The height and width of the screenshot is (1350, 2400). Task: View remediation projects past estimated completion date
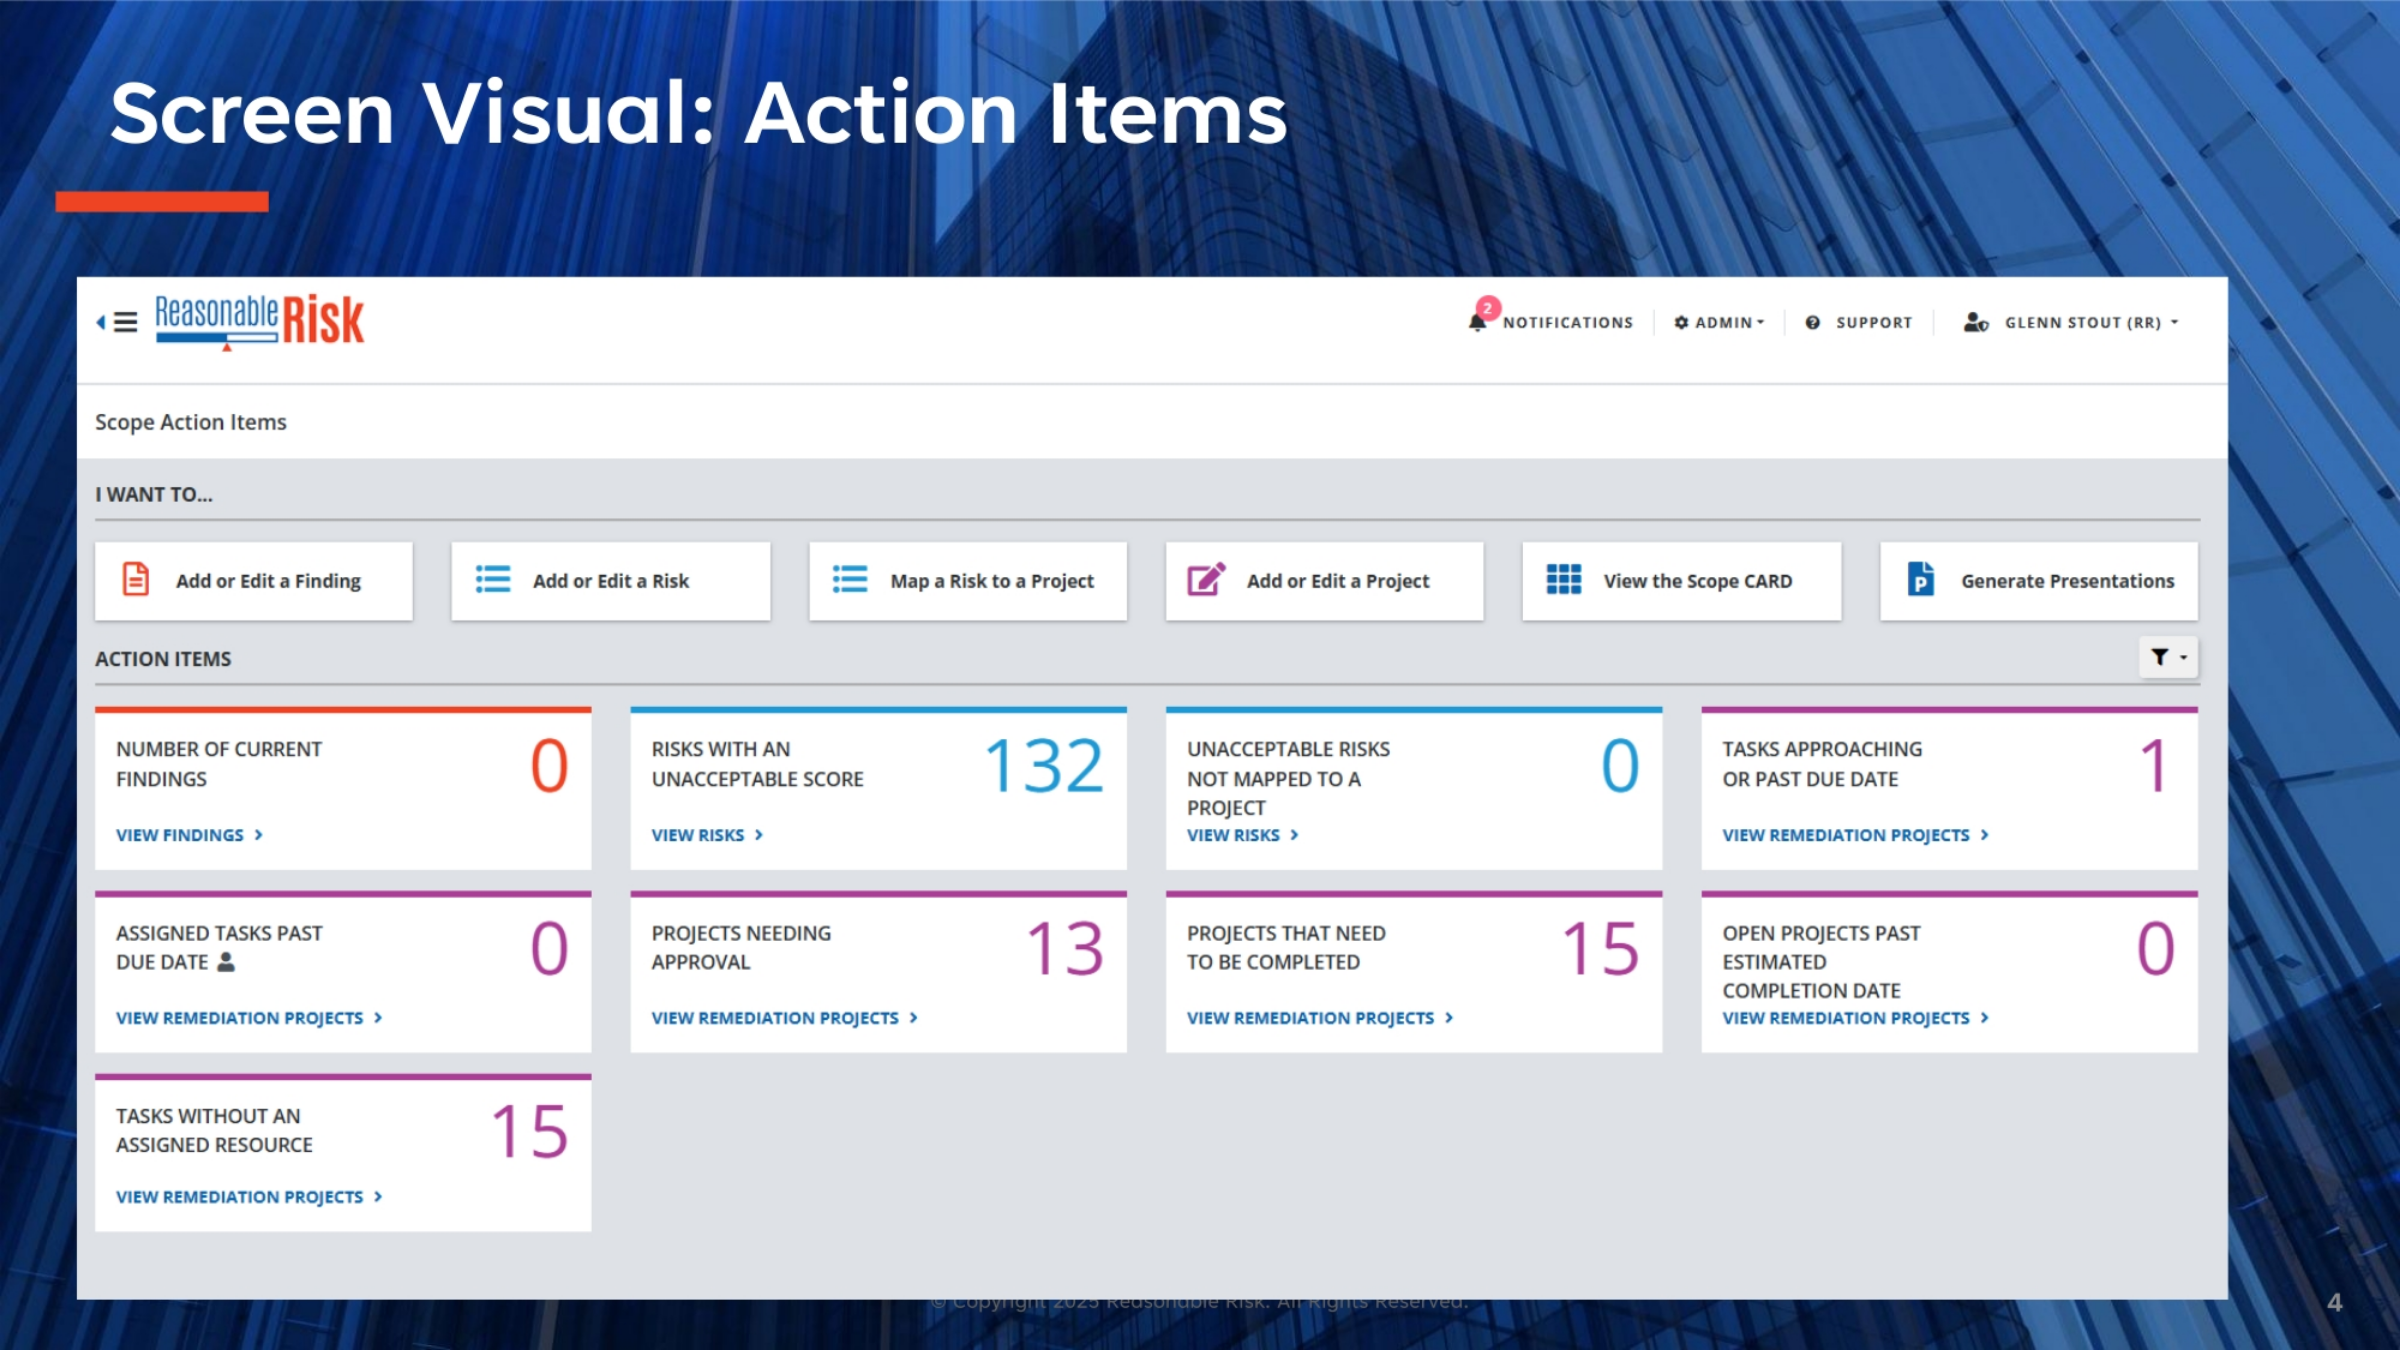coord(1856,1018)
